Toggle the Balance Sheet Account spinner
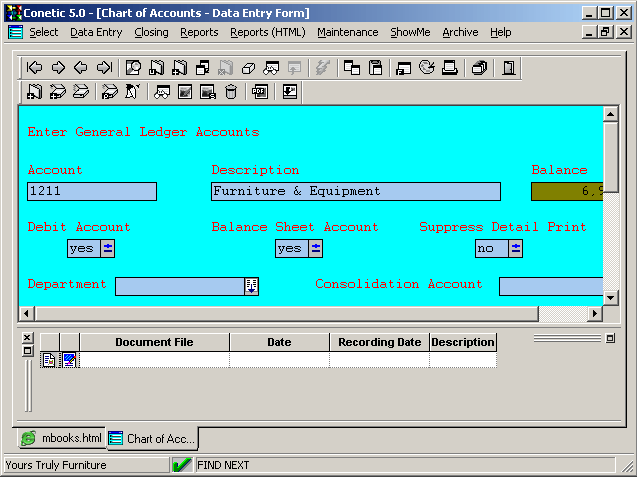The image size is (637, 477). click(316, 248)
